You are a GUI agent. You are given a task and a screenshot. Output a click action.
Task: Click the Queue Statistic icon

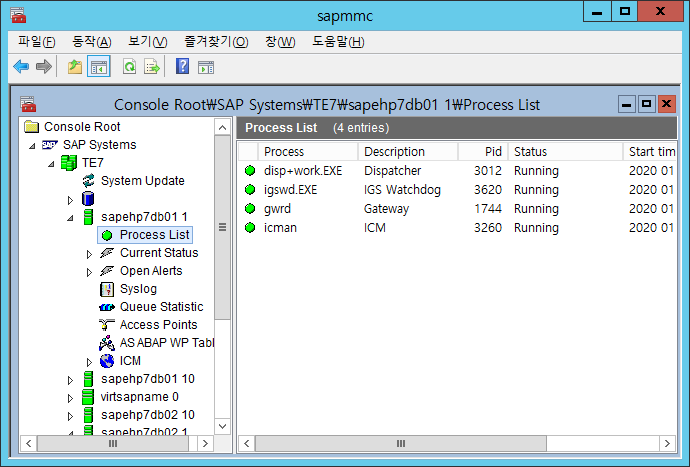[x=107, y=307]
